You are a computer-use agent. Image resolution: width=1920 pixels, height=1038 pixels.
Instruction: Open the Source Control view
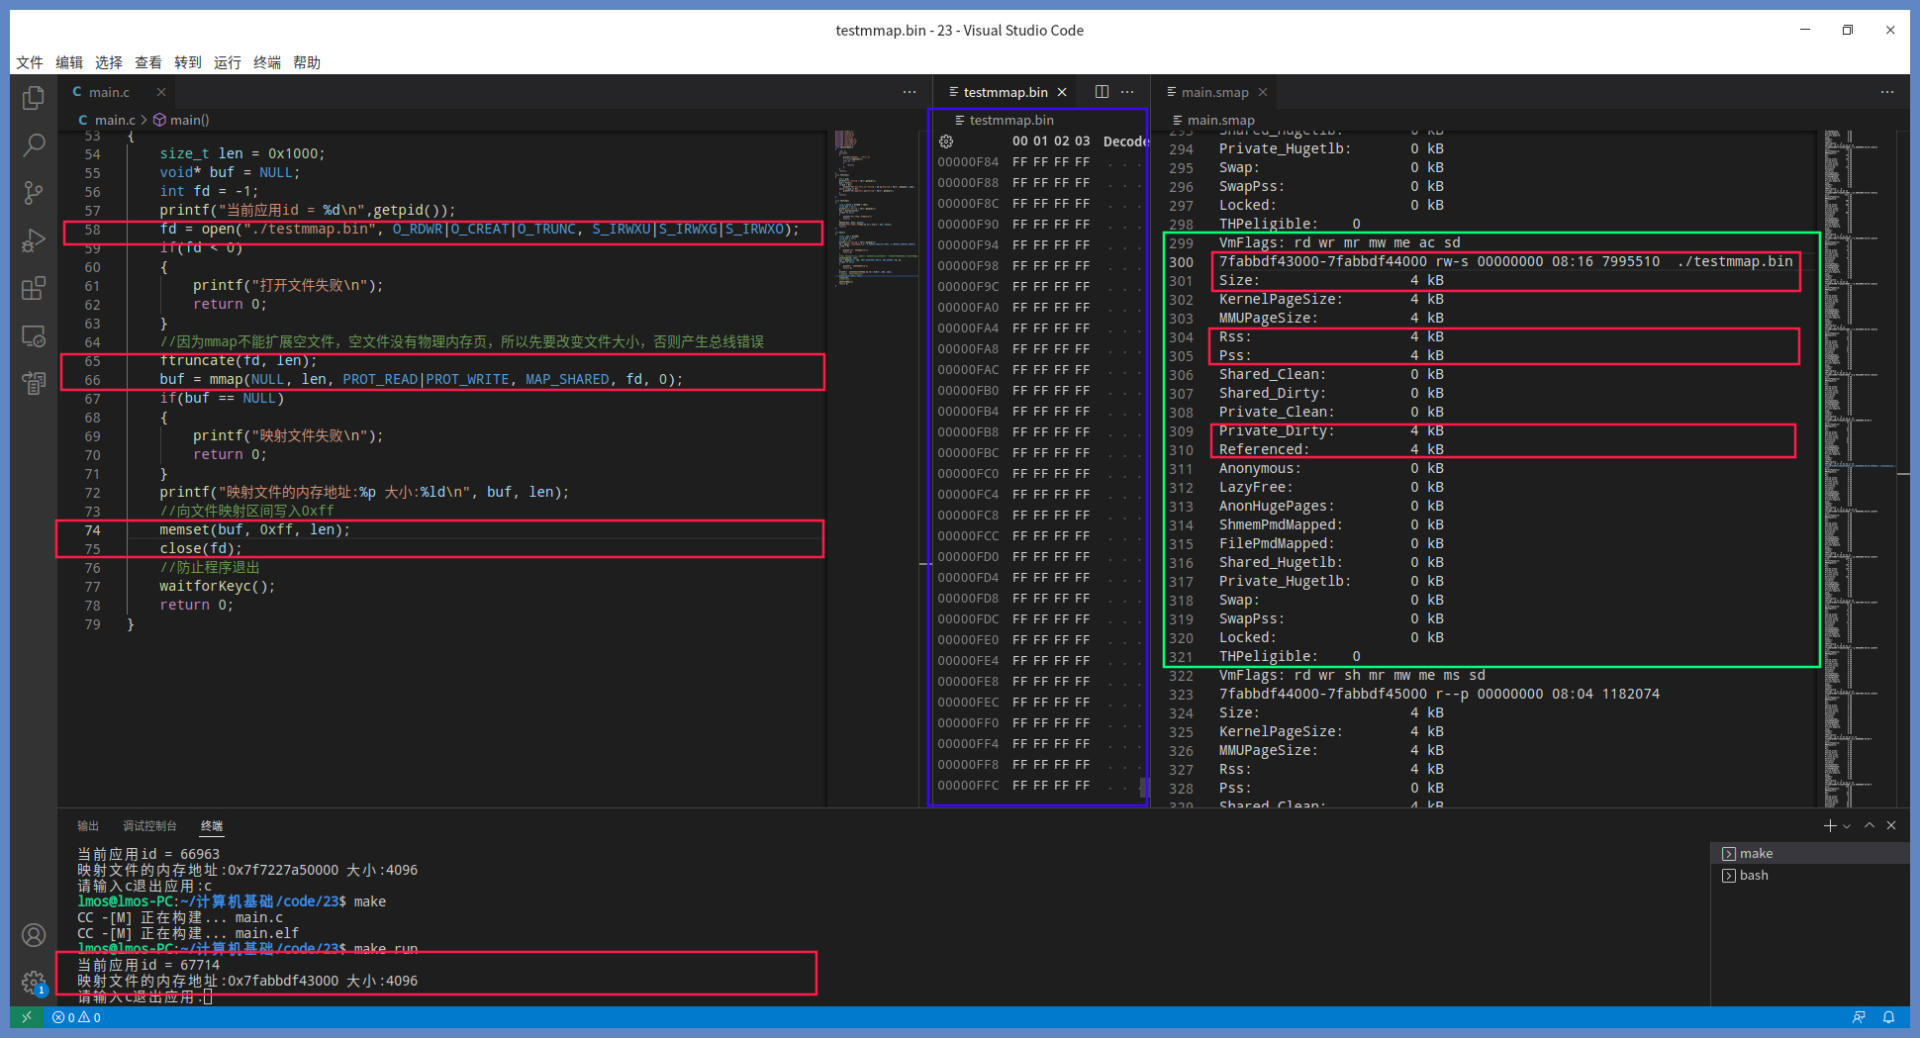(x=33, y=192)
